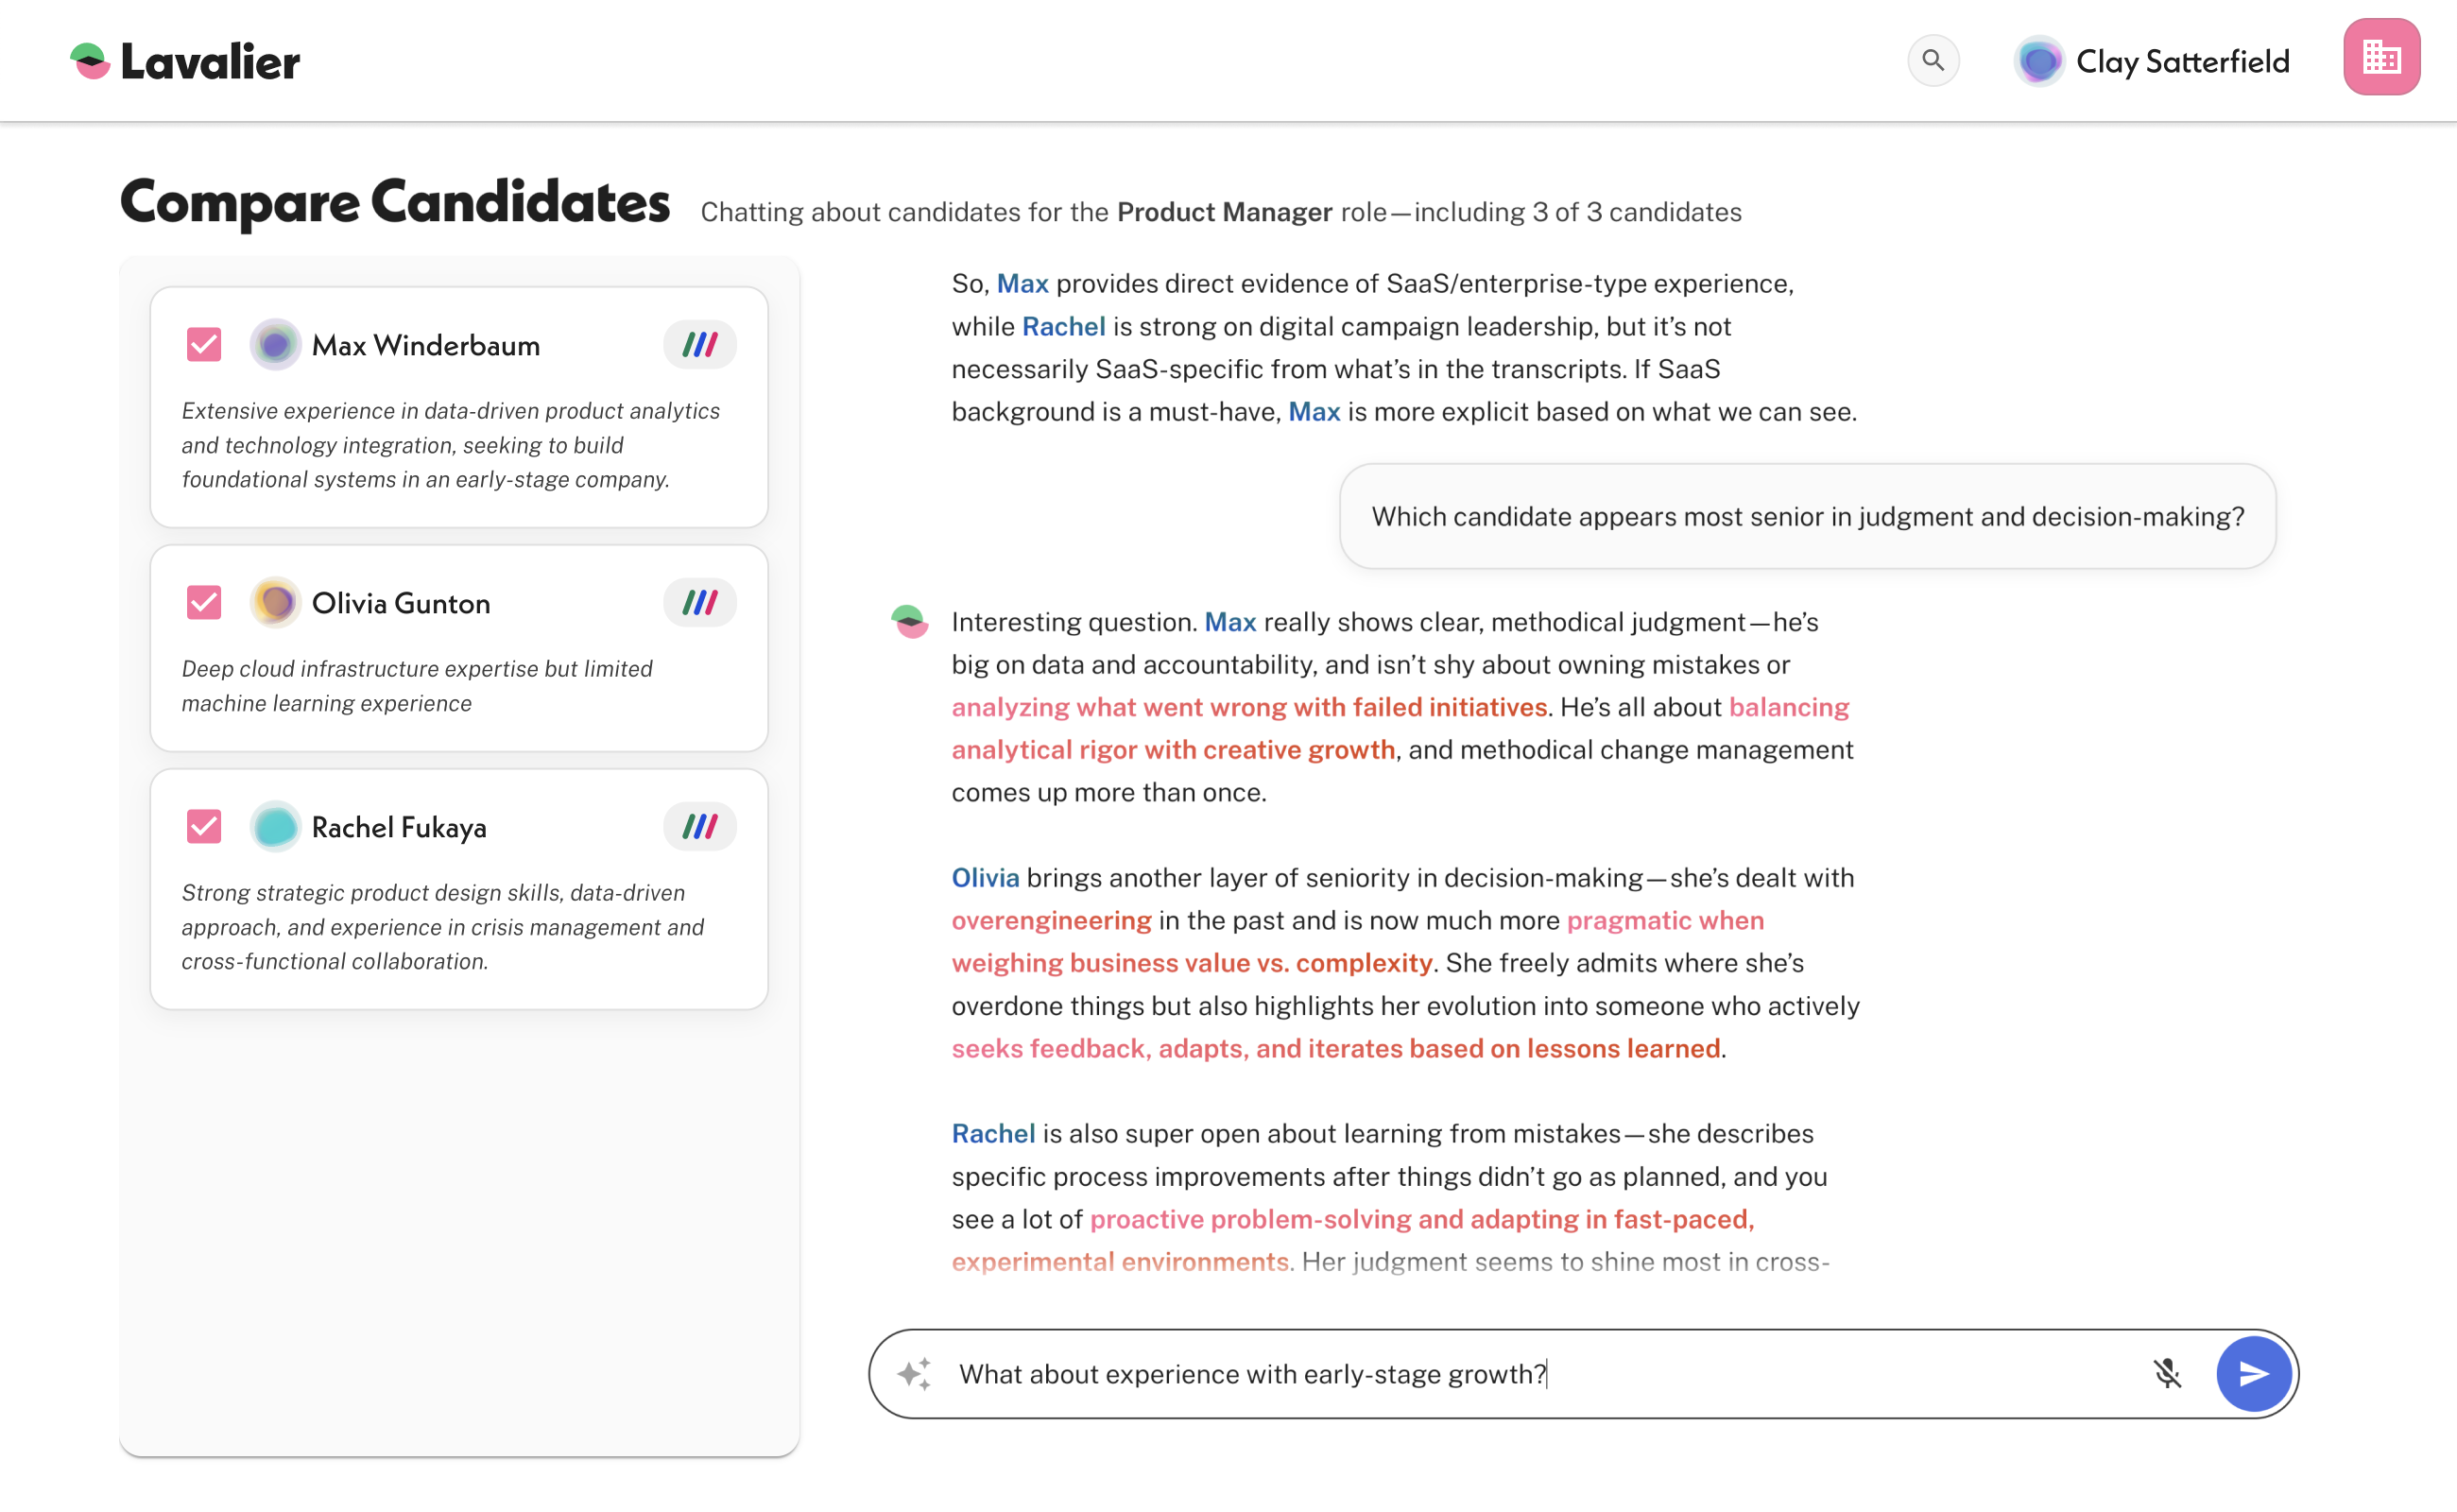Uncheck Rachel Fukaya candidate checkbox
This screenshot has width=2457, height=1512.
[x=204, y=827]
